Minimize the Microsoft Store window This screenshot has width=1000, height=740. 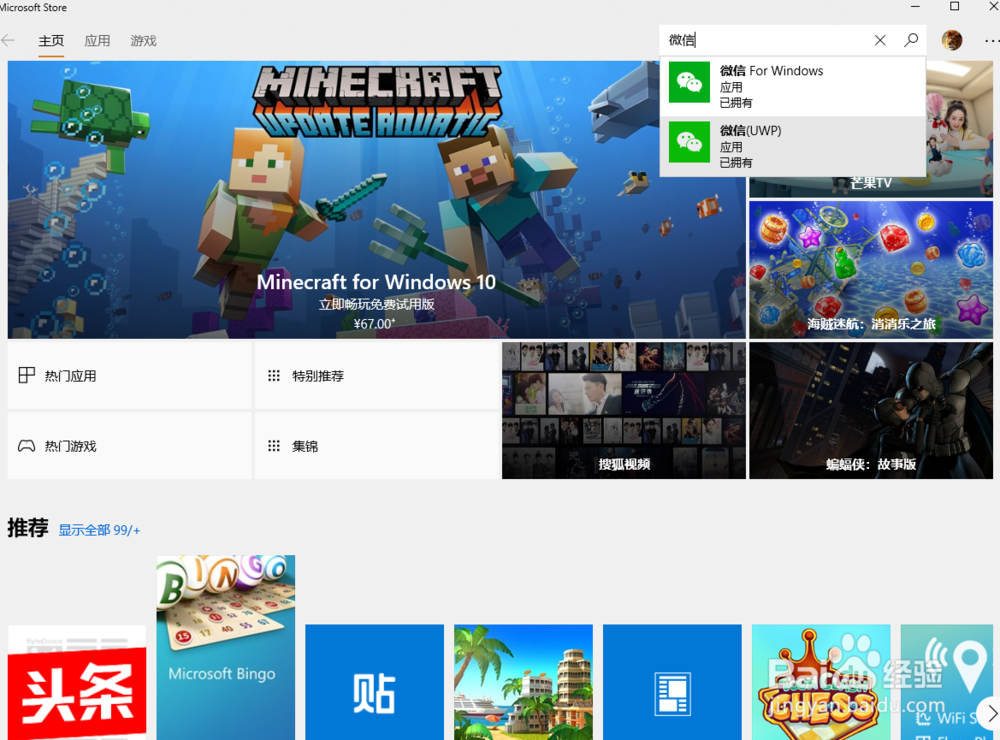click(915, 6)
